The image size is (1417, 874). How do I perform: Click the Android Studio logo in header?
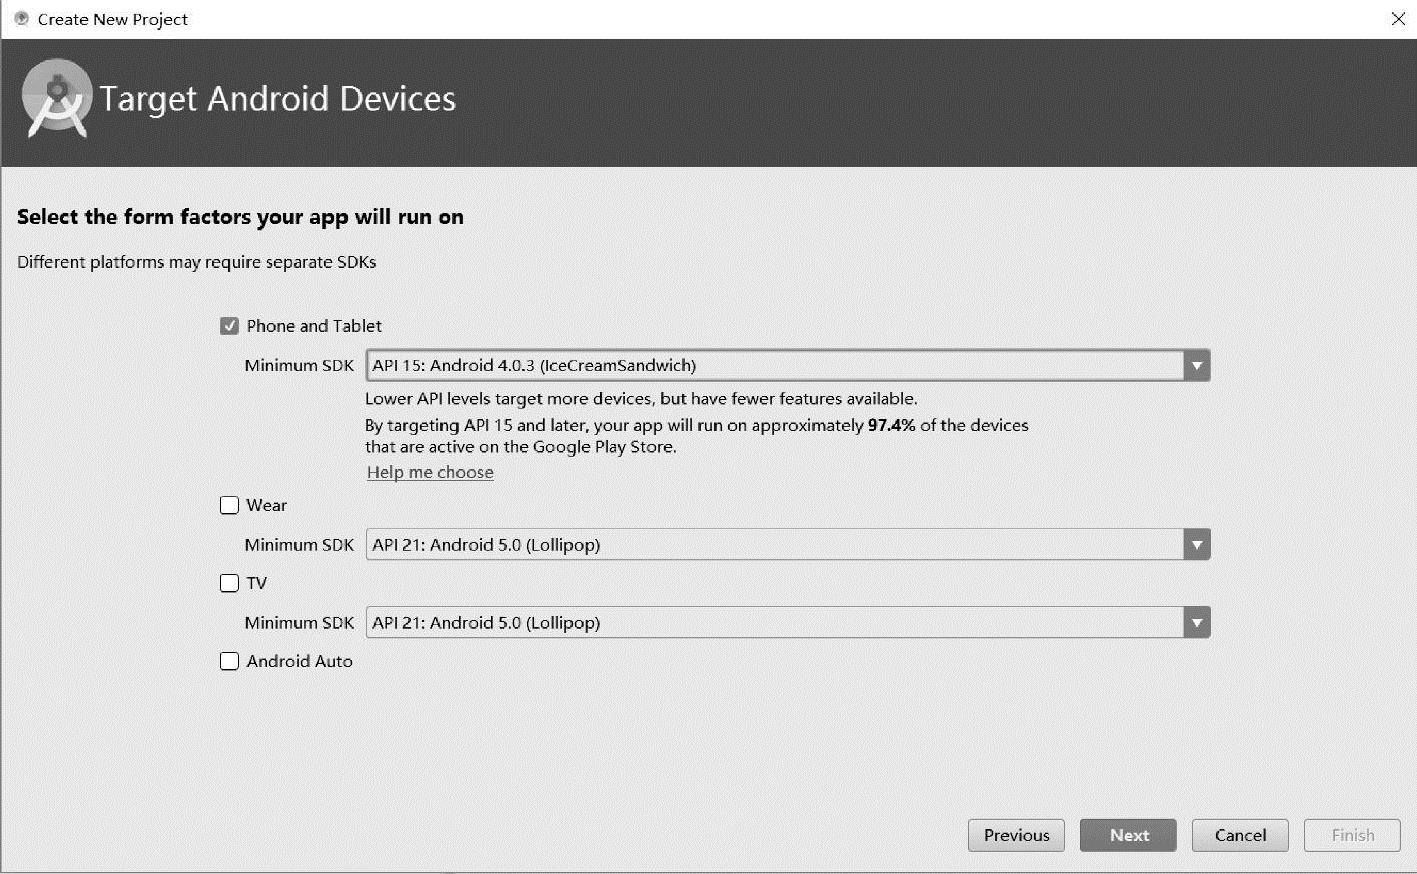pyautogui.click(x=57, y=98)
